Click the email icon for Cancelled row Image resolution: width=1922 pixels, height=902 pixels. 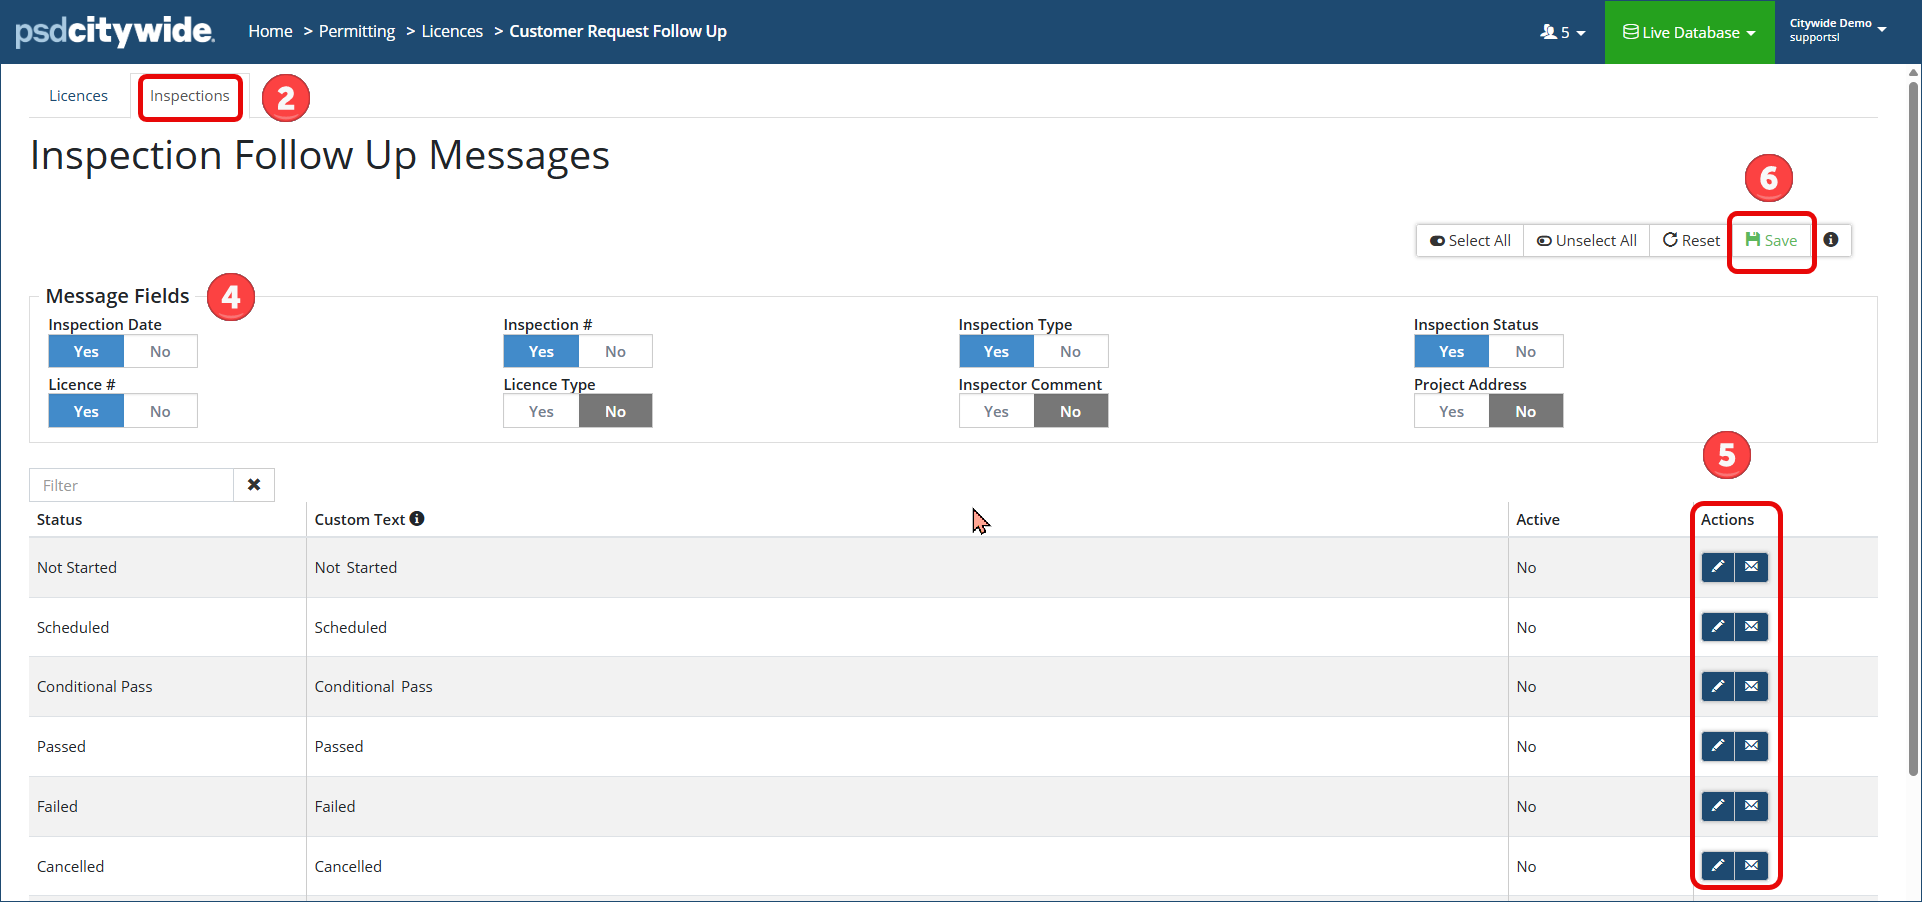[1751, 865]
